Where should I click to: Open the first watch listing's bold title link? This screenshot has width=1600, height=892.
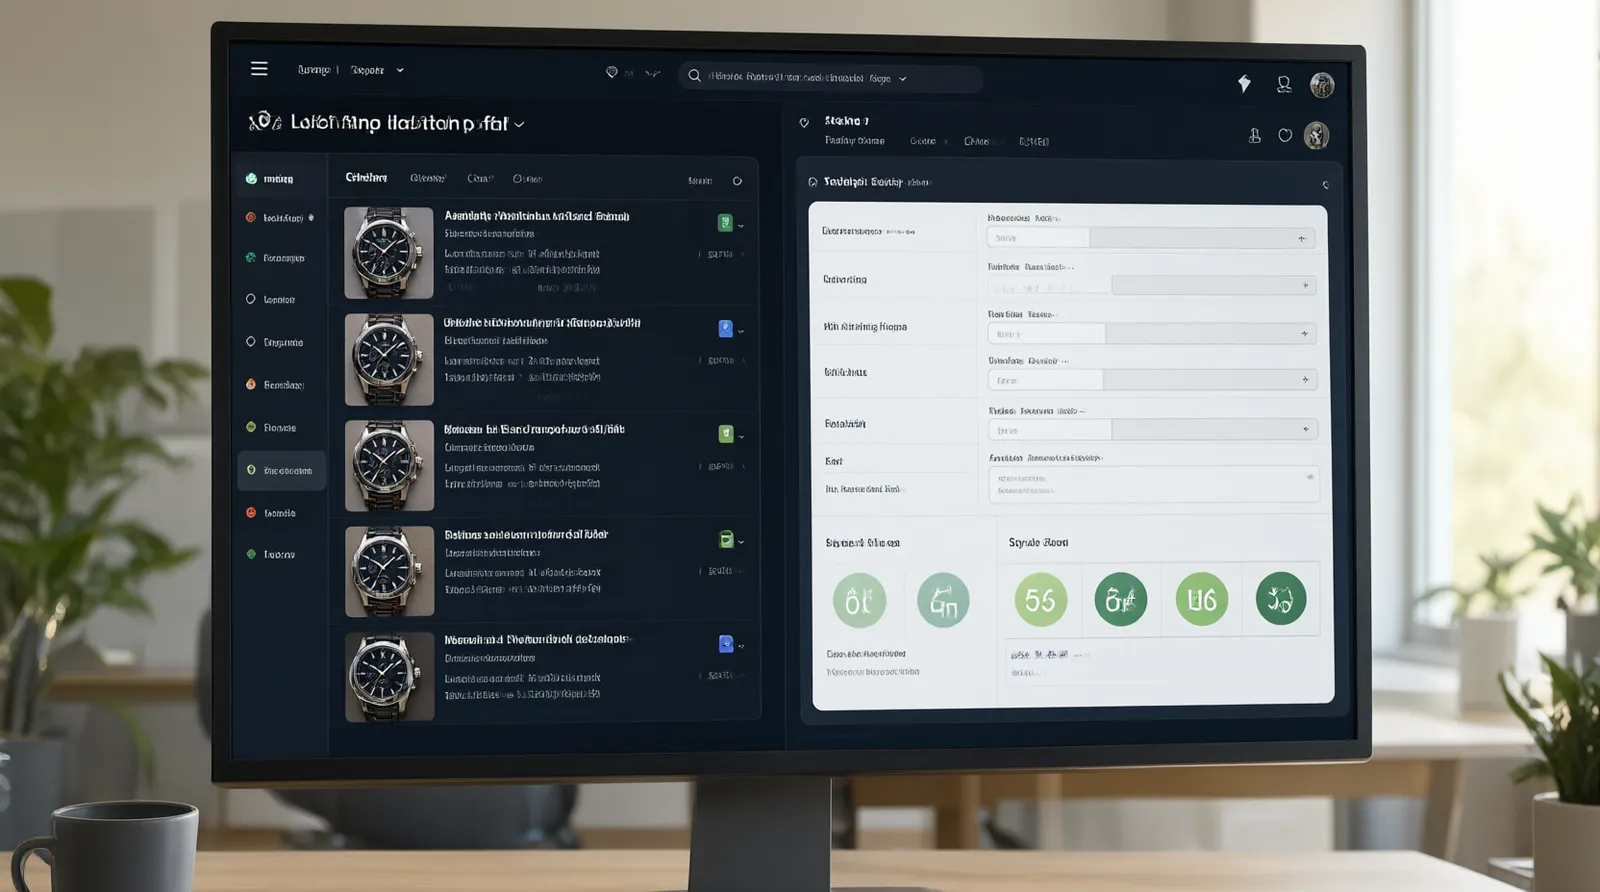tap(537, 216)
